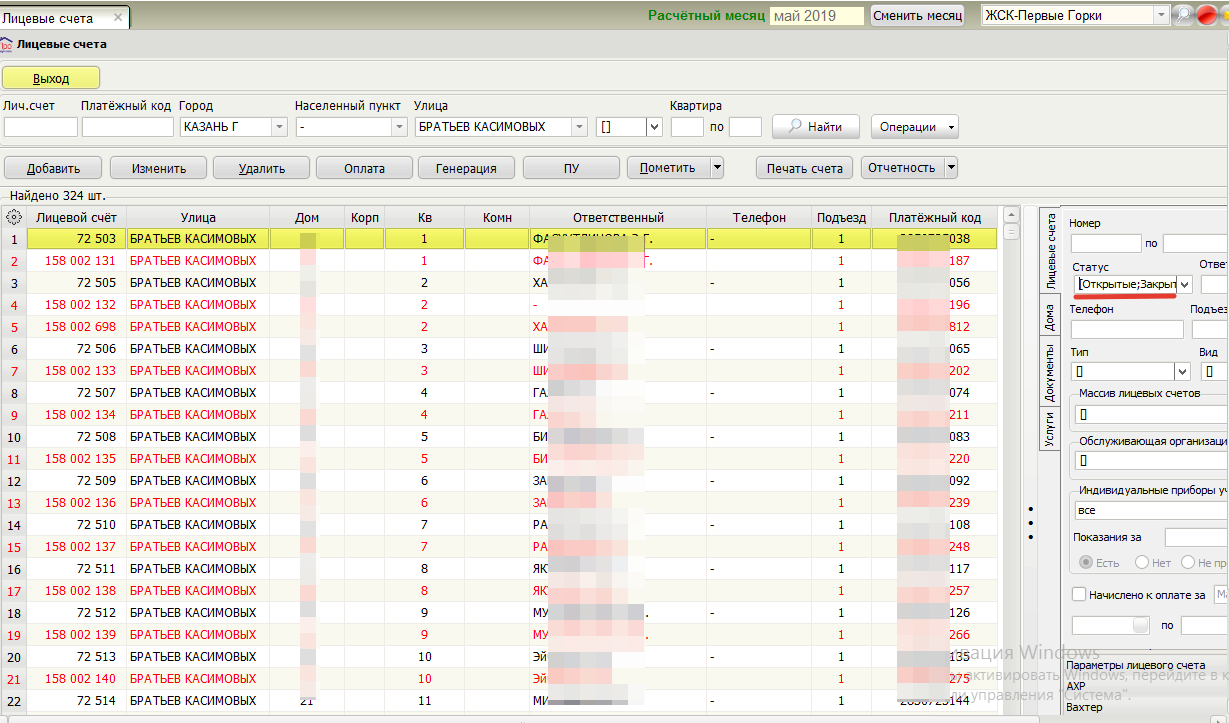Click the slider handle below Начислено к оплате
Screen dimensions: 1229x723
(x=1141, y=625)
